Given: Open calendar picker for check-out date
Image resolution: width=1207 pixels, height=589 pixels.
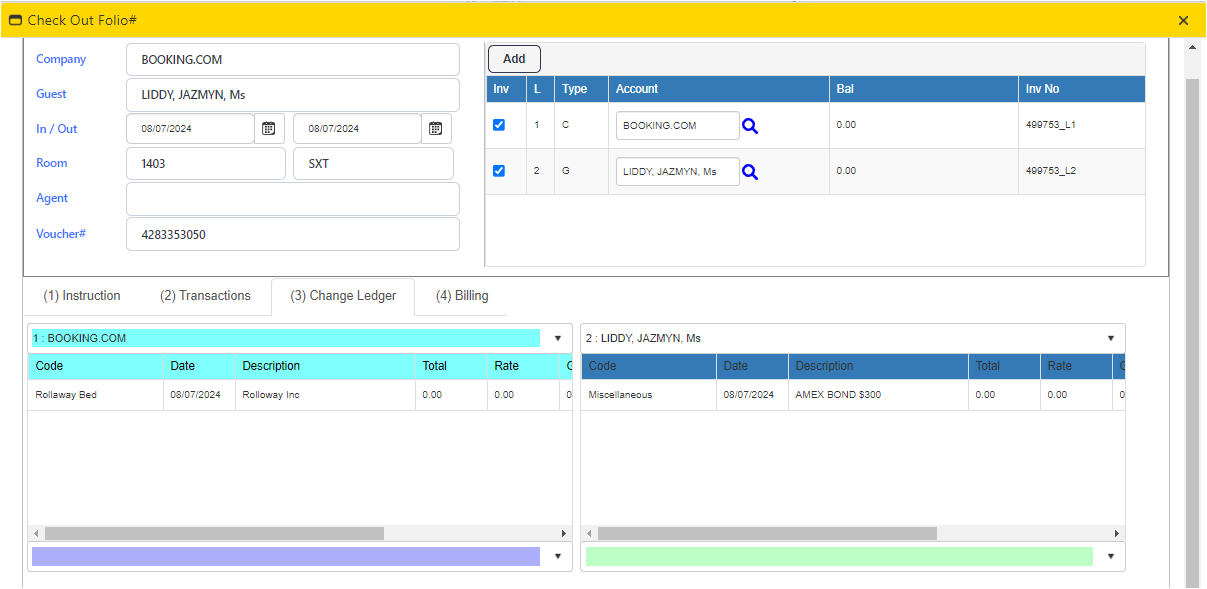Looking at the screenshot, I should (436, 129).
